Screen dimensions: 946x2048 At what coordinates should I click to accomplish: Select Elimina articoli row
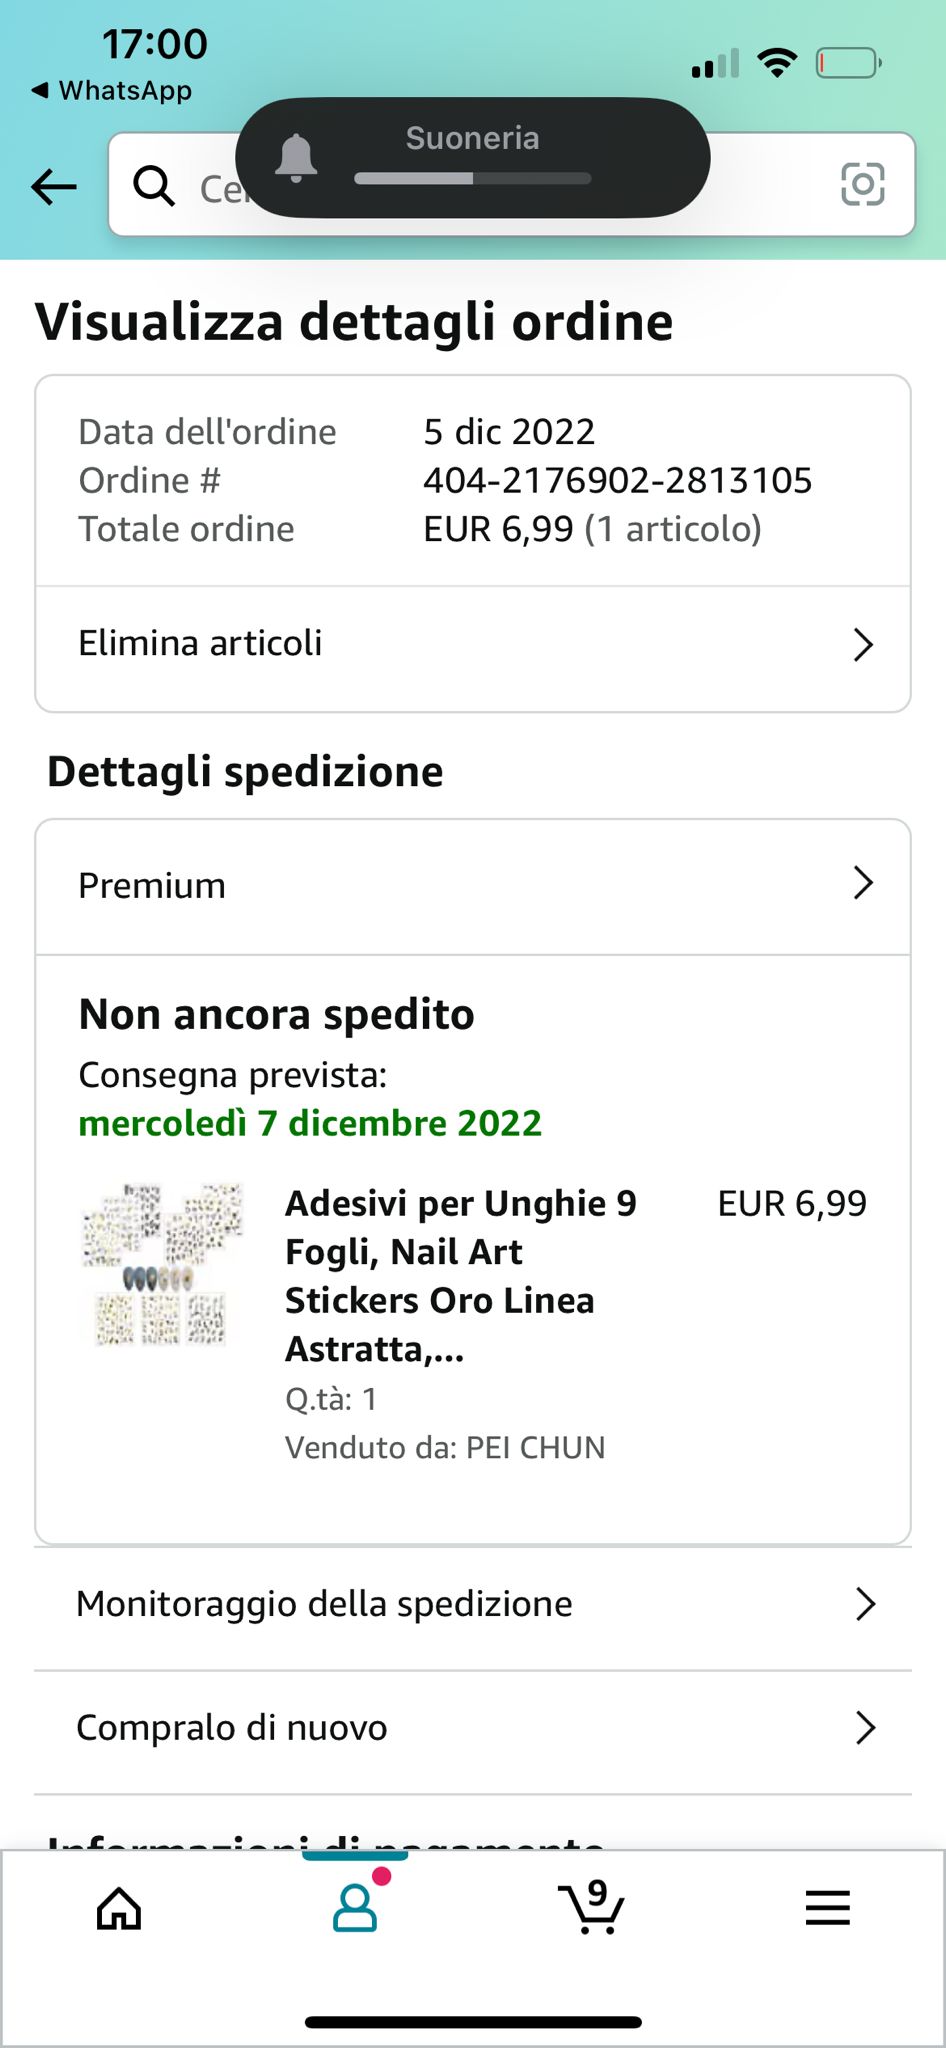pyautogui.click(x=201, y=643)
